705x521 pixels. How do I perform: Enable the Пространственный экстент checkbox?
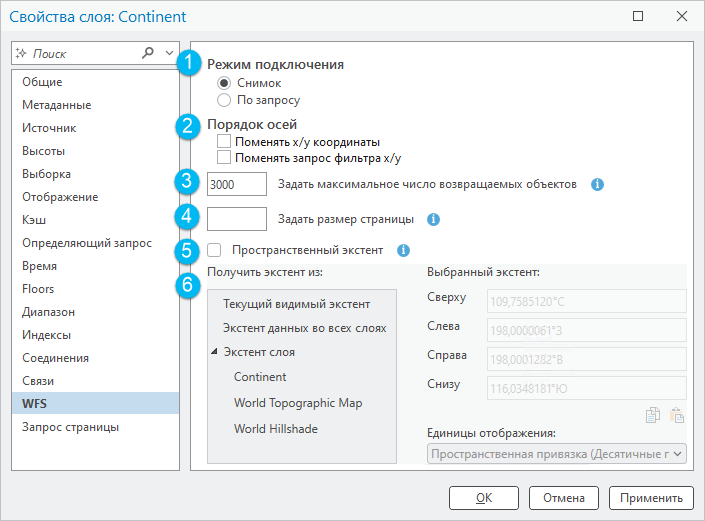coord(214,250)
